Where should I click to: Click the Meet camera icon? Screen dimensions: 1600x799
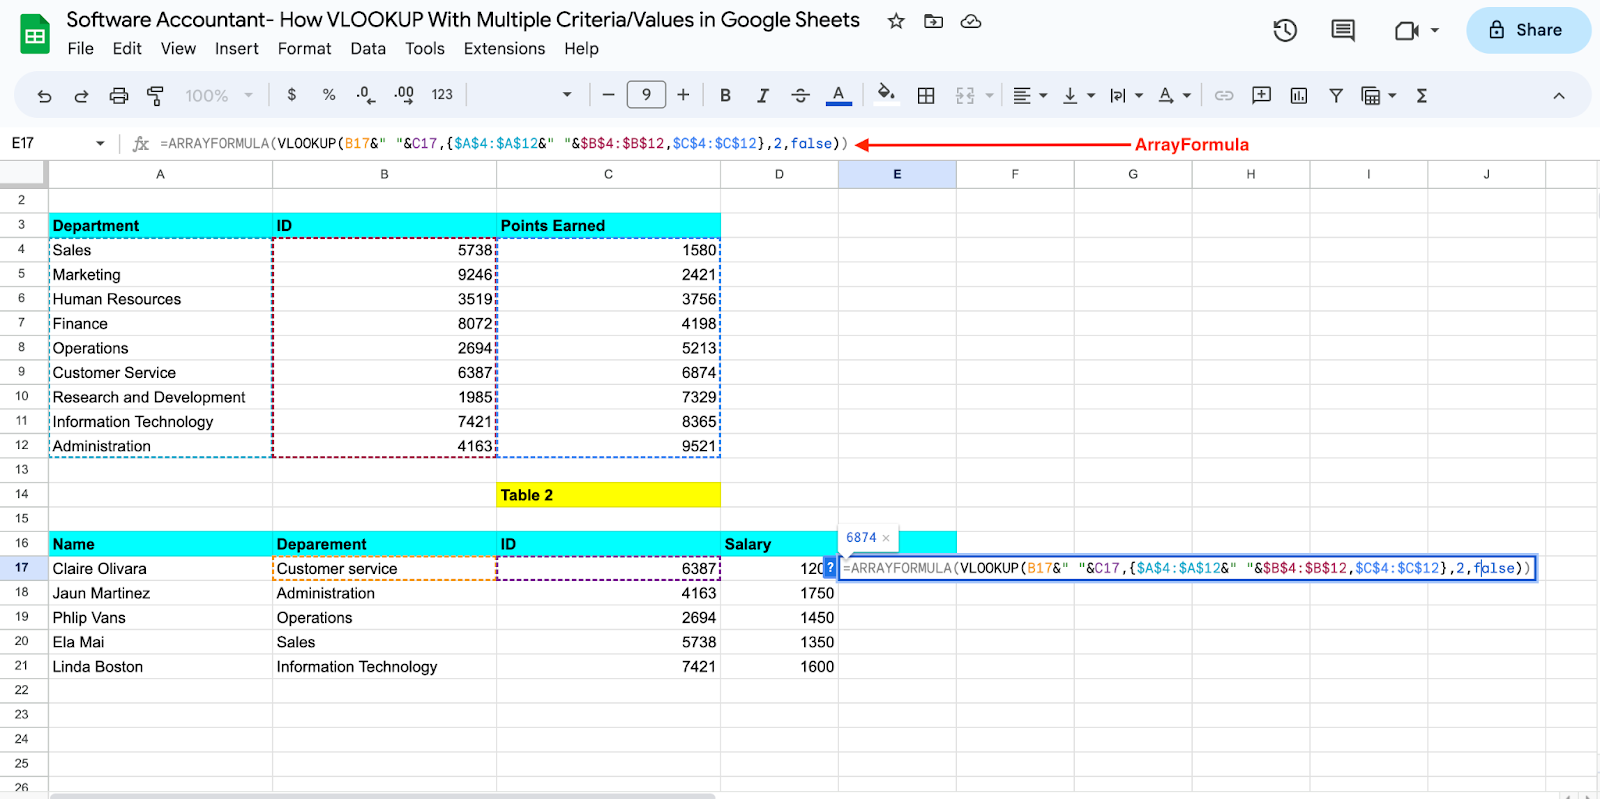pos(1407,30)
